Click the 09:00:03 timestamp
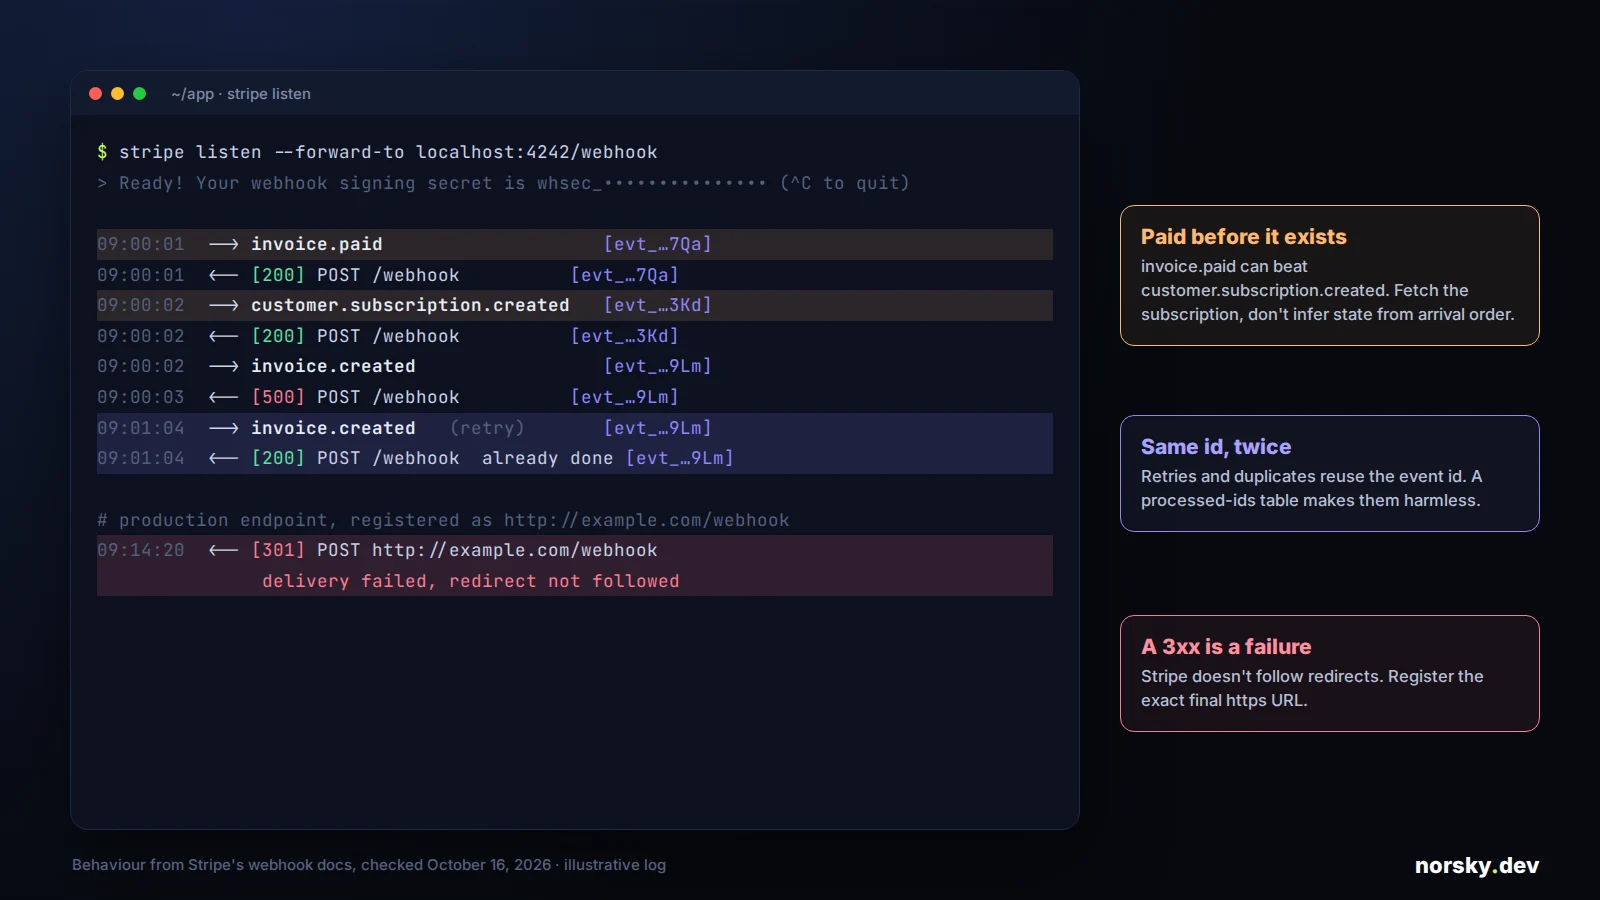This screenshot has width=1600, height=900. [x=141, y=397]
